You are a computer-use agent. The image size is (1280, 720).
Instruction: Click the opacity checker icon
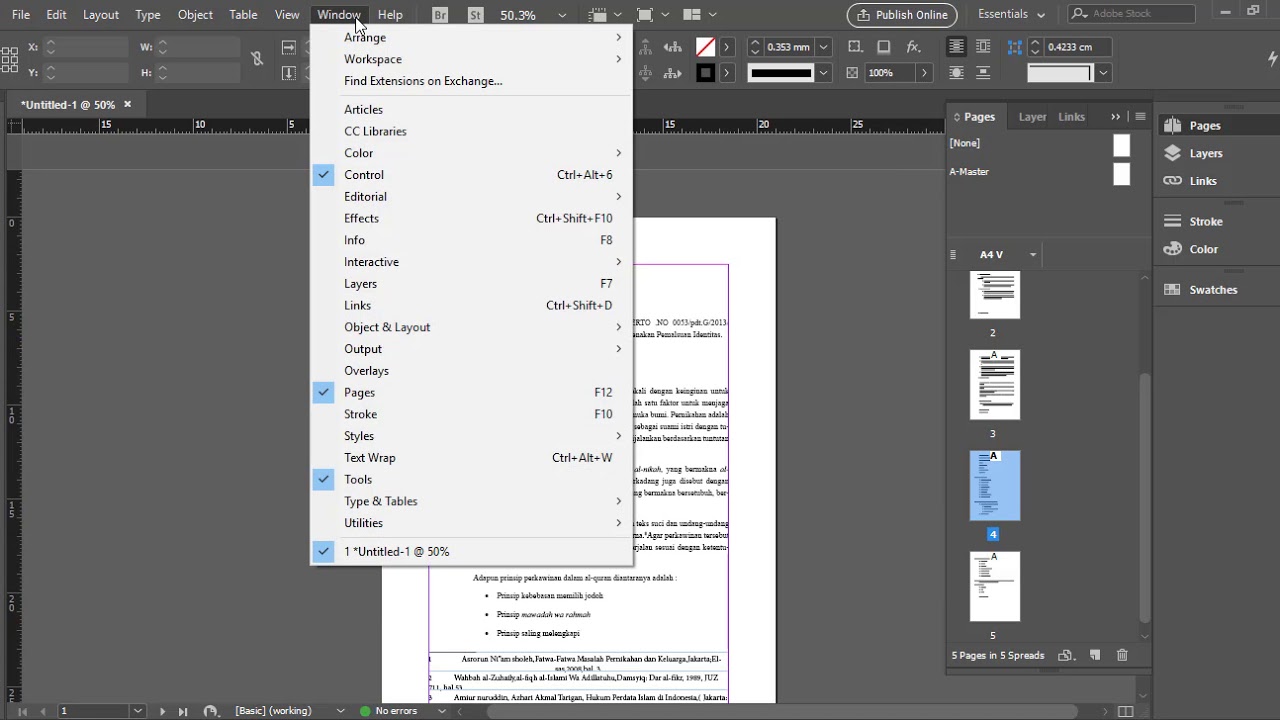[852, 73]
